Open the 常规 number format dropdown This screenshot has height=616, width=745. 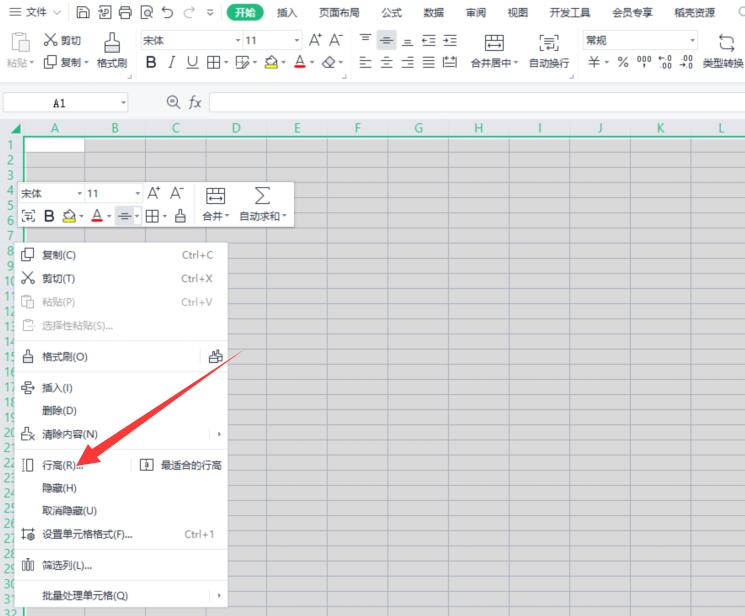(692, 41)
